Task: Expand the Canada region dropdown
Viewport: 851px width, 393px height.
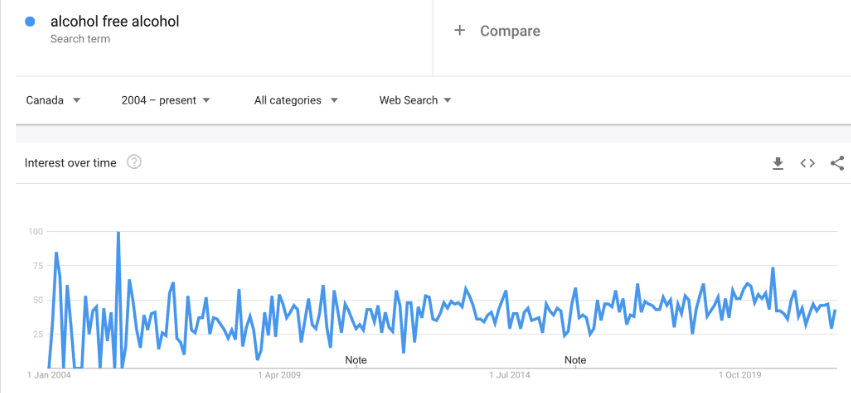Action: 53,100
